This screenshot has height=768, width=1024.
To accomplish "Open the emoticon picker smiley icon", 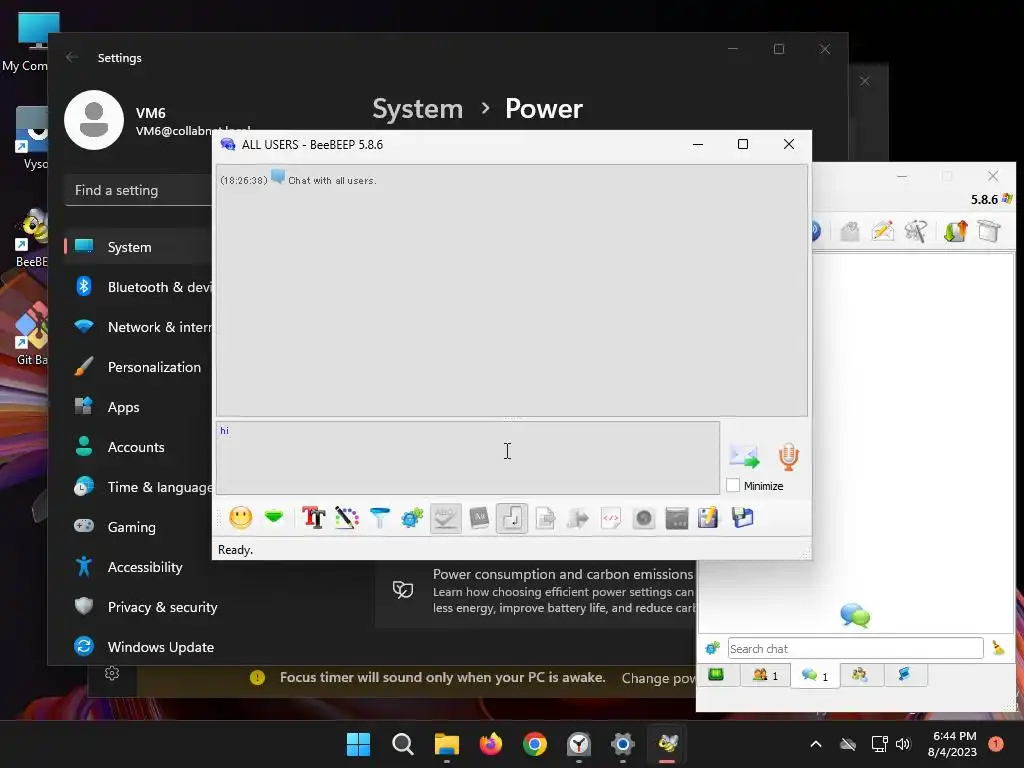I will point(240,518).
